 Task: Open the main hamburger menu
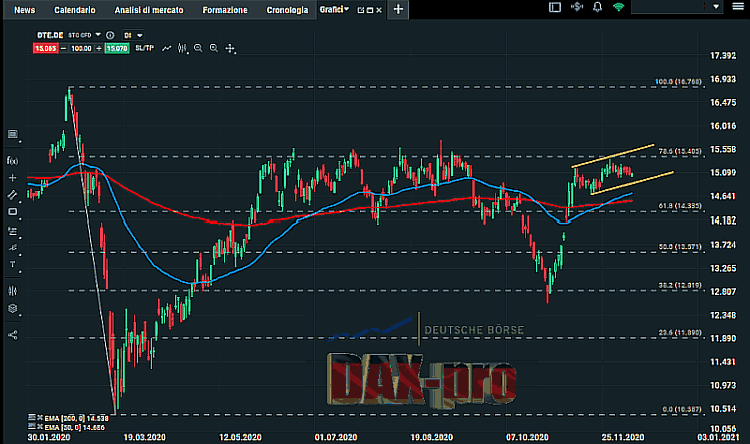pyautogui.click(x=738, y=7)
